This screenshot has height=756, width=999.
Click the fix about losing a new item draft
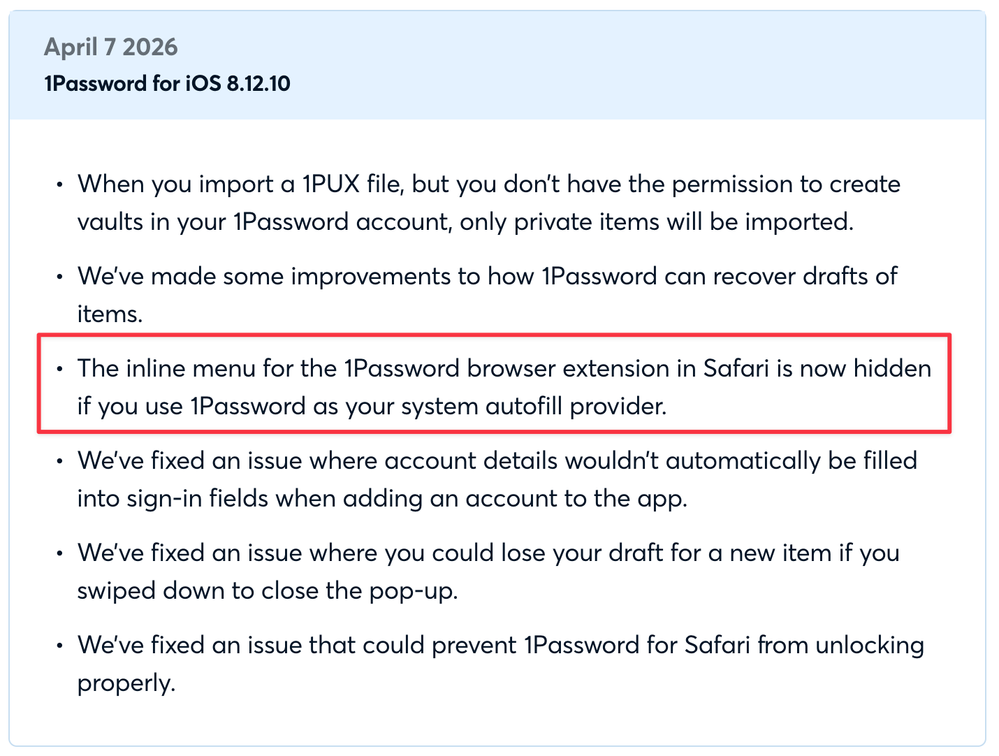[x=487, y=571]
